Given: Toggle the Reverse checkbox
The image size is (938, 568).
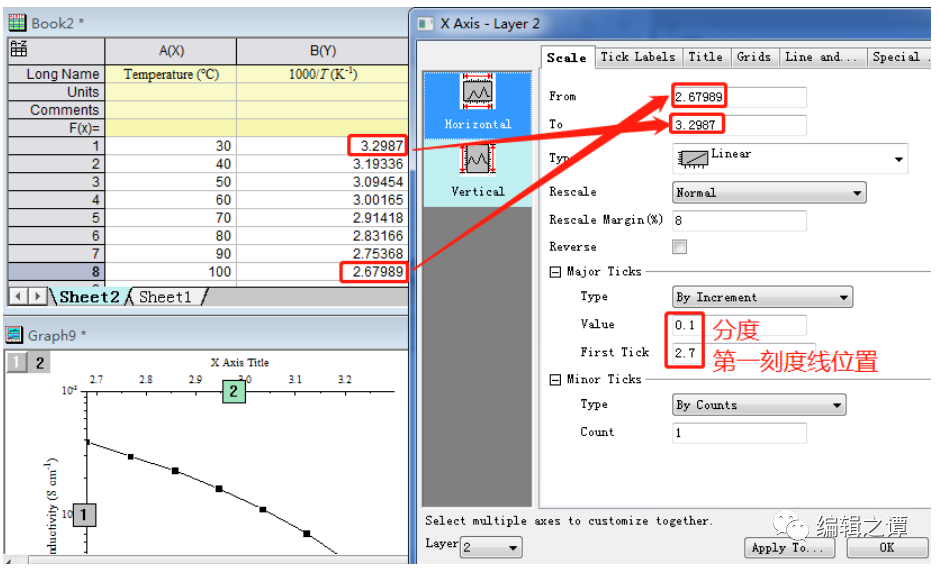Looking at the screenshot, I should click(679, 247).
